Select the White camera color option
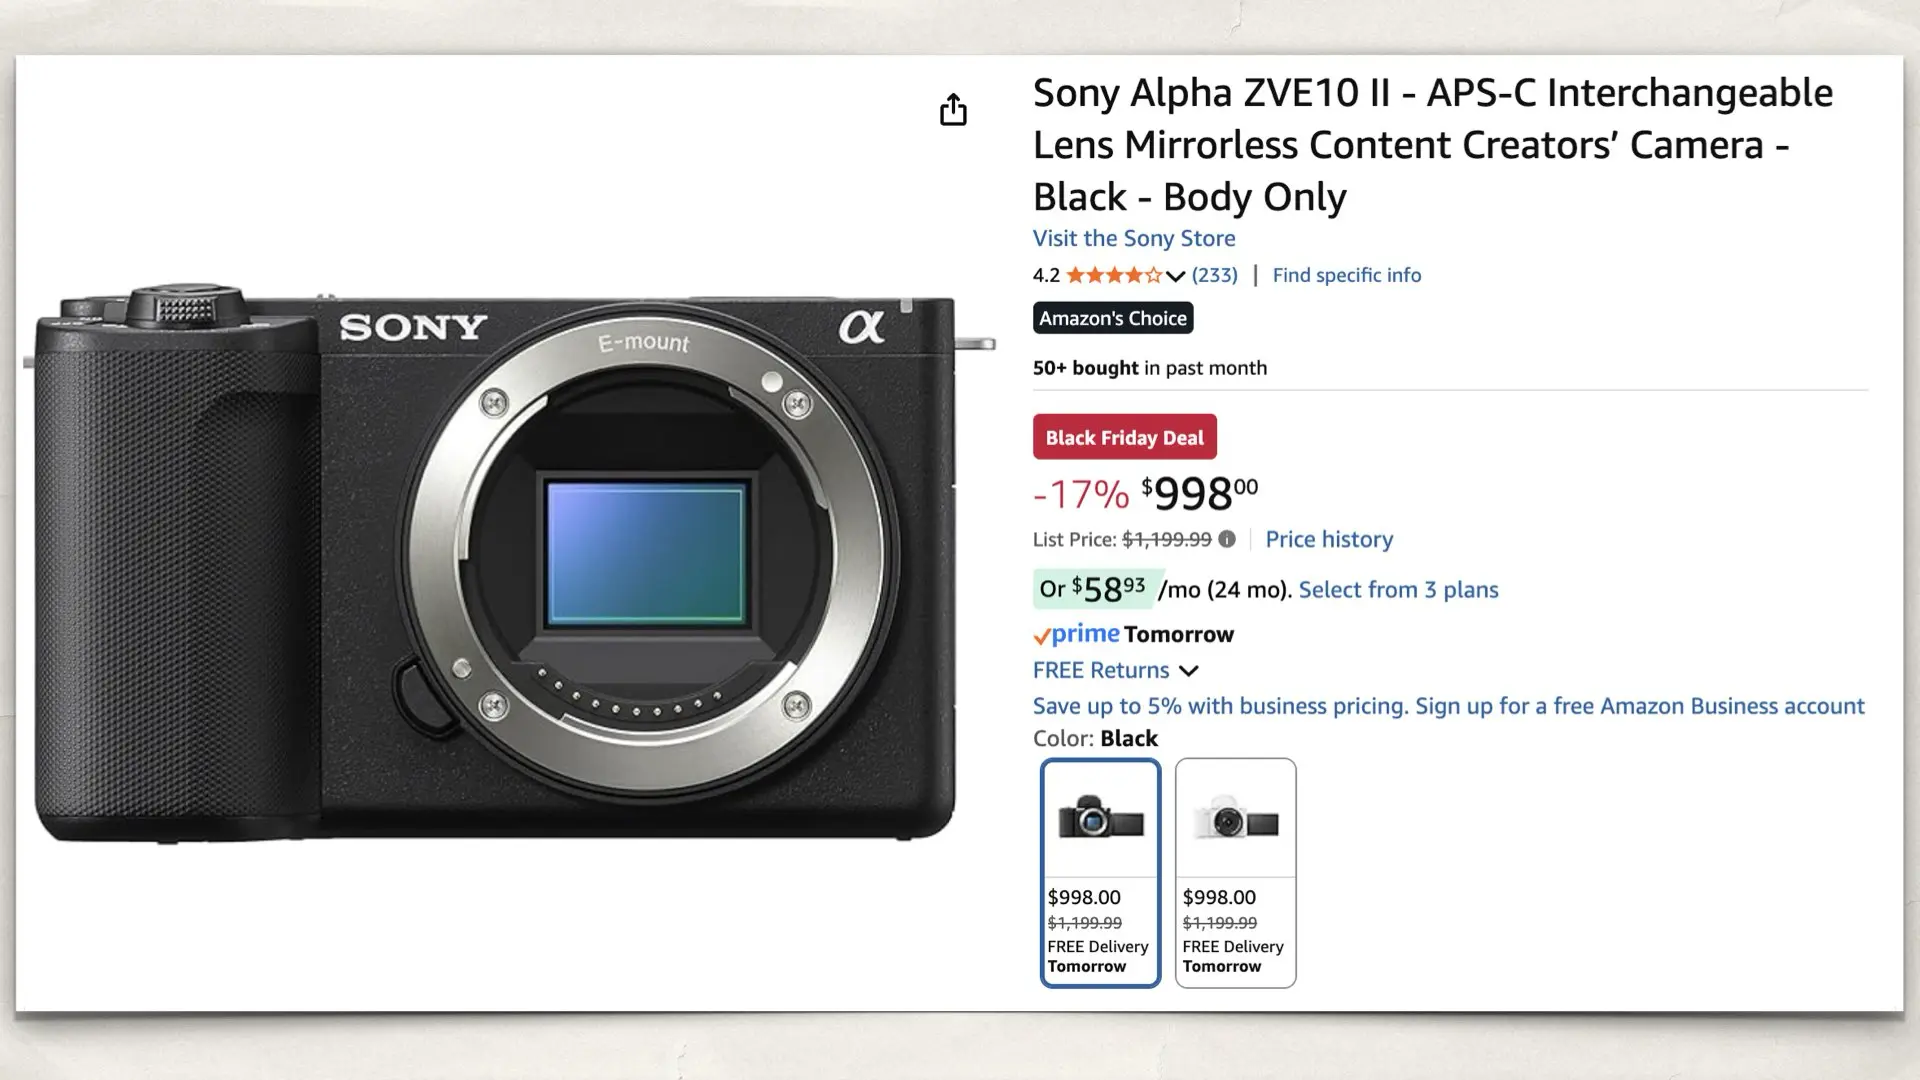 click(1235, 820)
